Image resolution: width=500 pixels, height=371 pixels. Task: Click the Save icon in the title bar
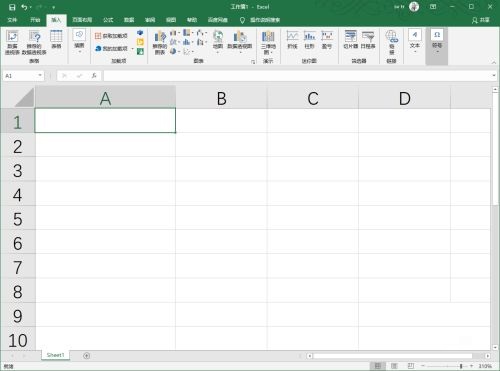tap(12, 7)
